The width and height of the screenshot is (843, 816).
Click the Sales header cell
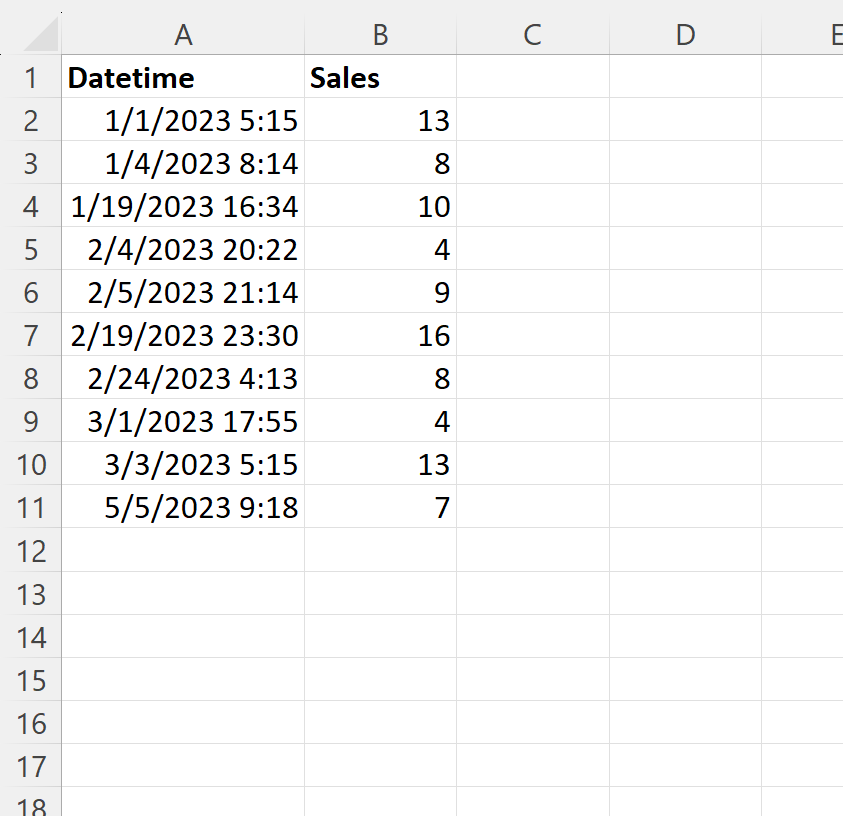click(x=380, y=77)
